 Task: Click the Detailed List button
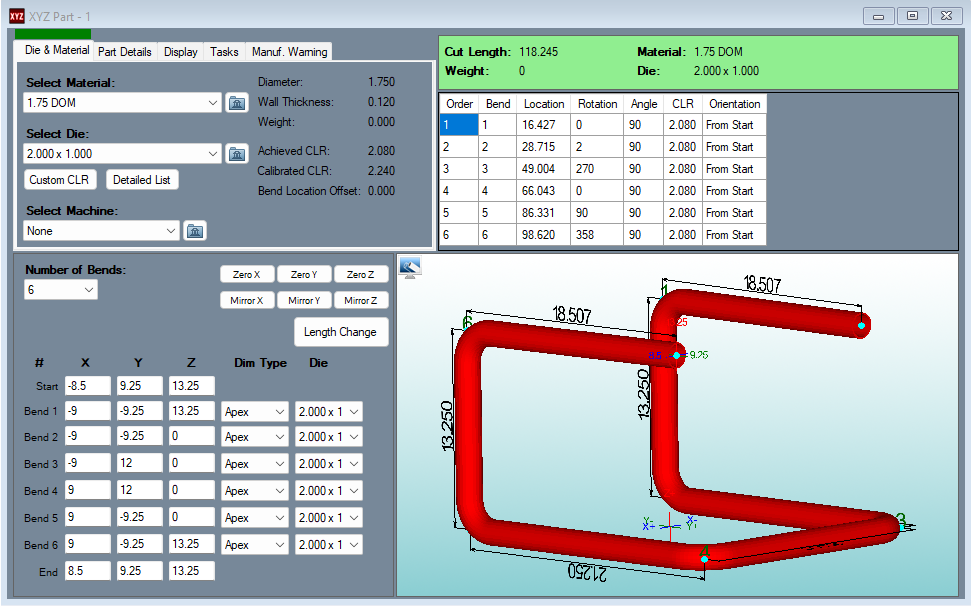(141, 180)
